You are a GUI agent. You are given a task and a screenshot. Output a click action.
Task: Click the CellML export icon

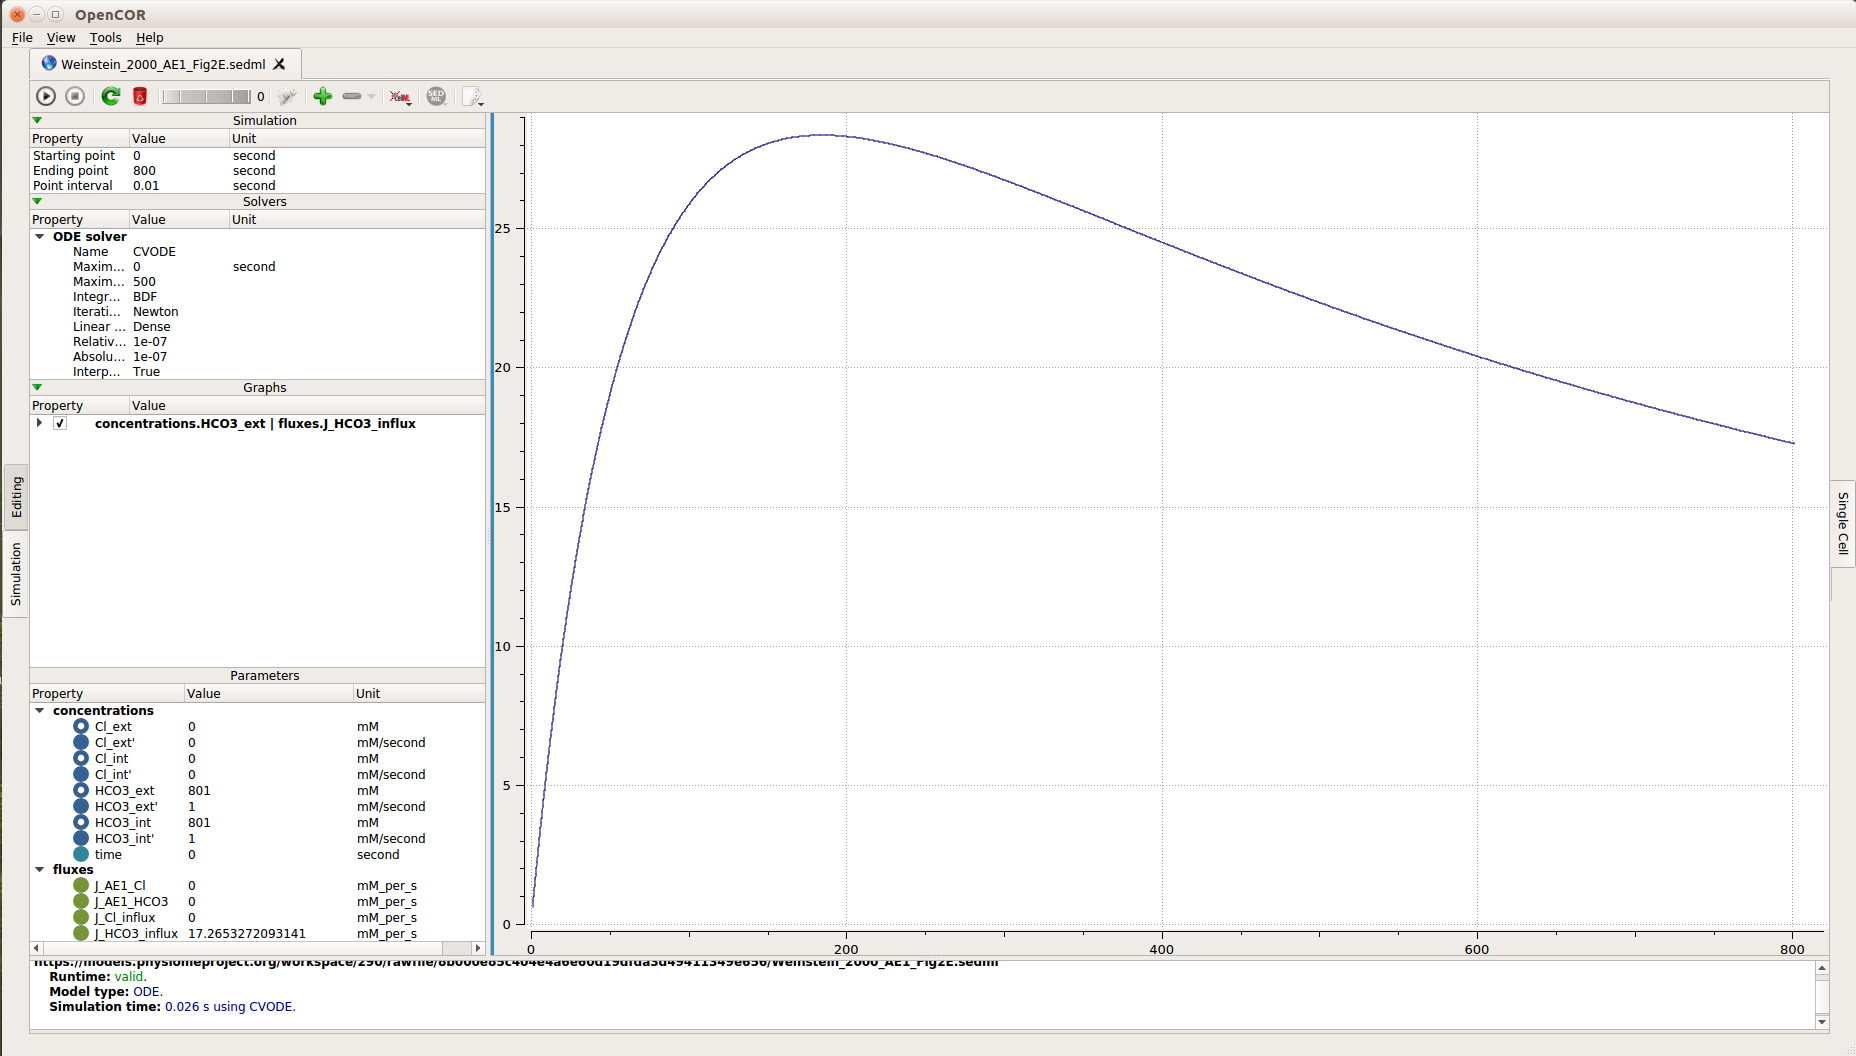click(400, 96)
